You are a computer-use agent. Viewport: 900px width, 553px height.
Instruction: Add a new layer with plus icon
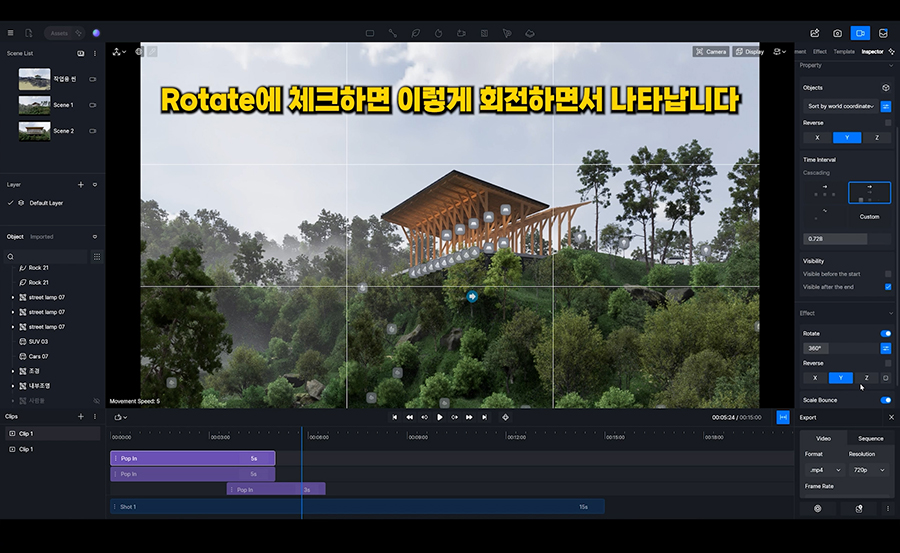click(x=80, y=185)
